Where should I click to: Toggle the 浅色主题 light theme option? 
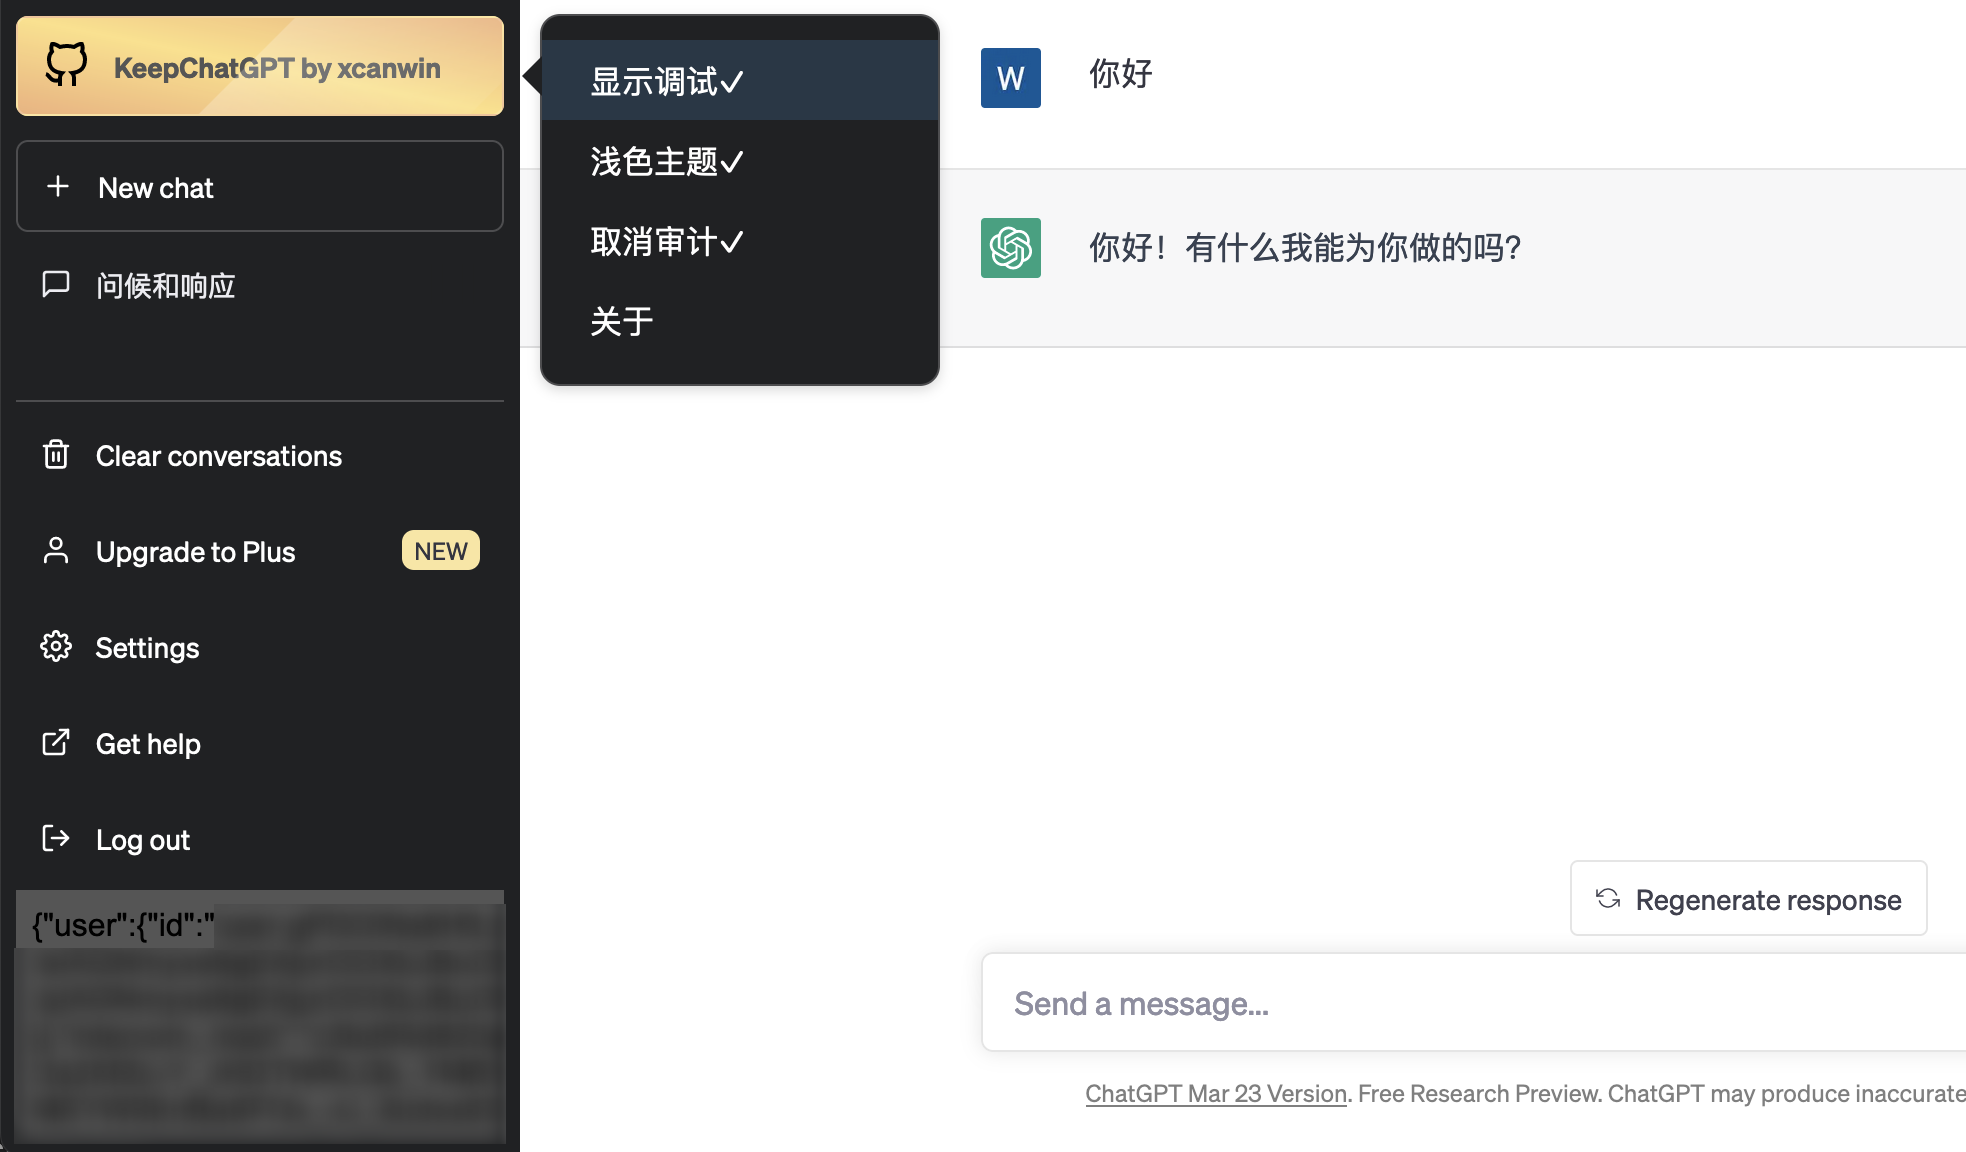coord(666,161)
